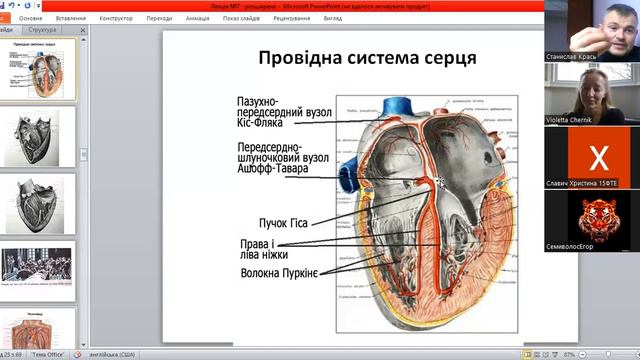Select the third grayscale heart slide thumbnail

tap(38, 204)
